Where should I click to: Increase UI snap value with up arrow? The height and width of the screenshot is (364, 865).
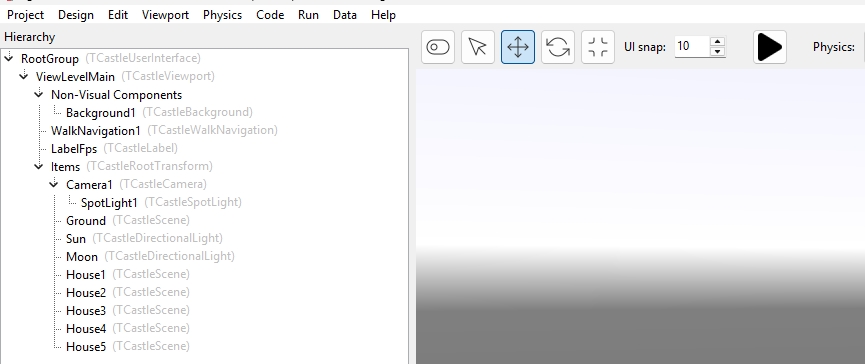[717, 41]
